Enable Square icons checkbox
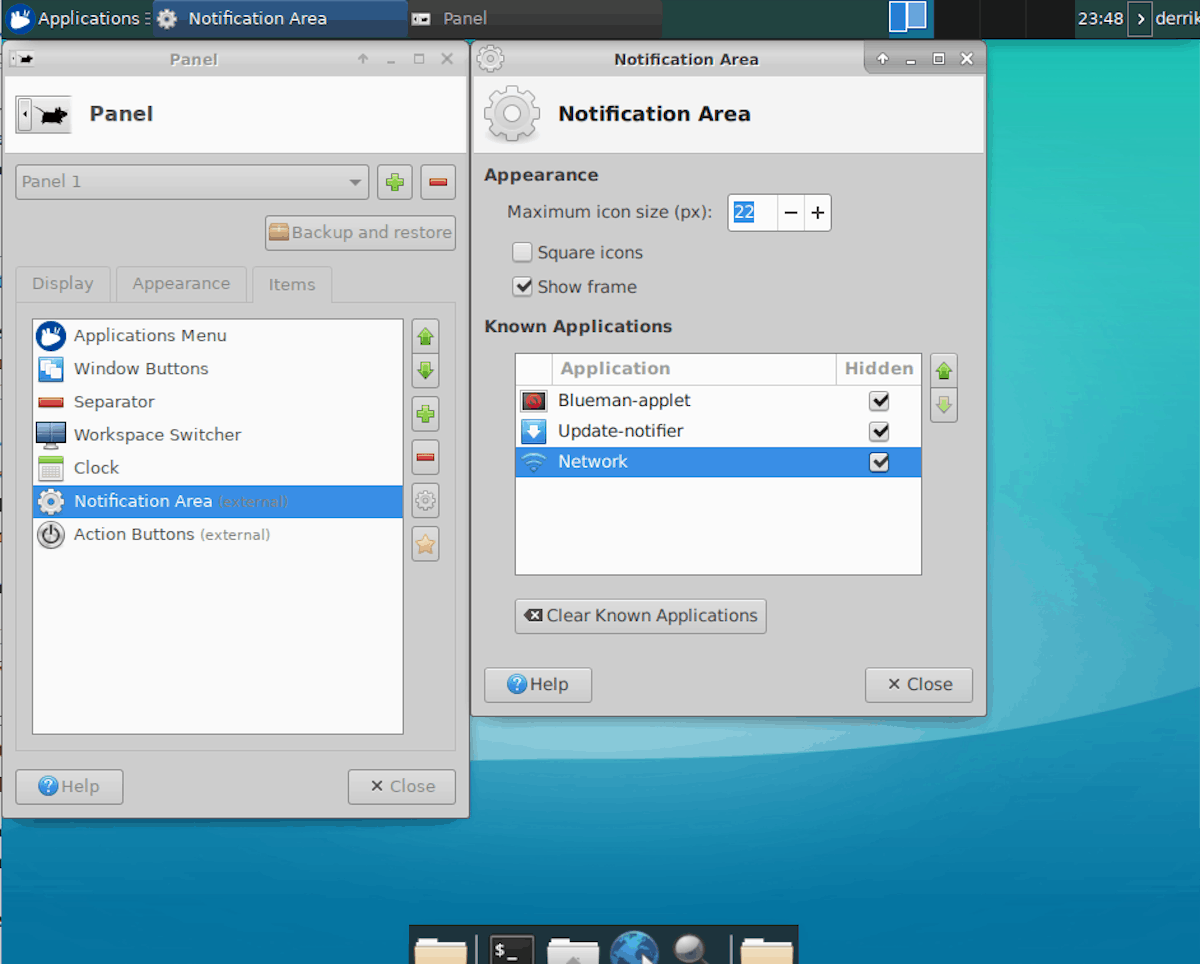1200x964 pixels. coord(522,252)
